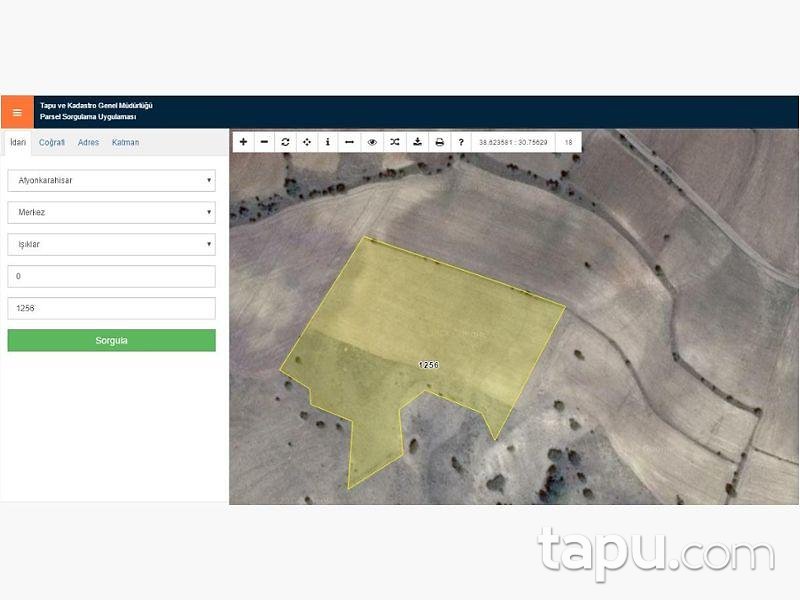The image size is (800, 600).
Task: Select the measure distance line tool
Action: (349, 142)
